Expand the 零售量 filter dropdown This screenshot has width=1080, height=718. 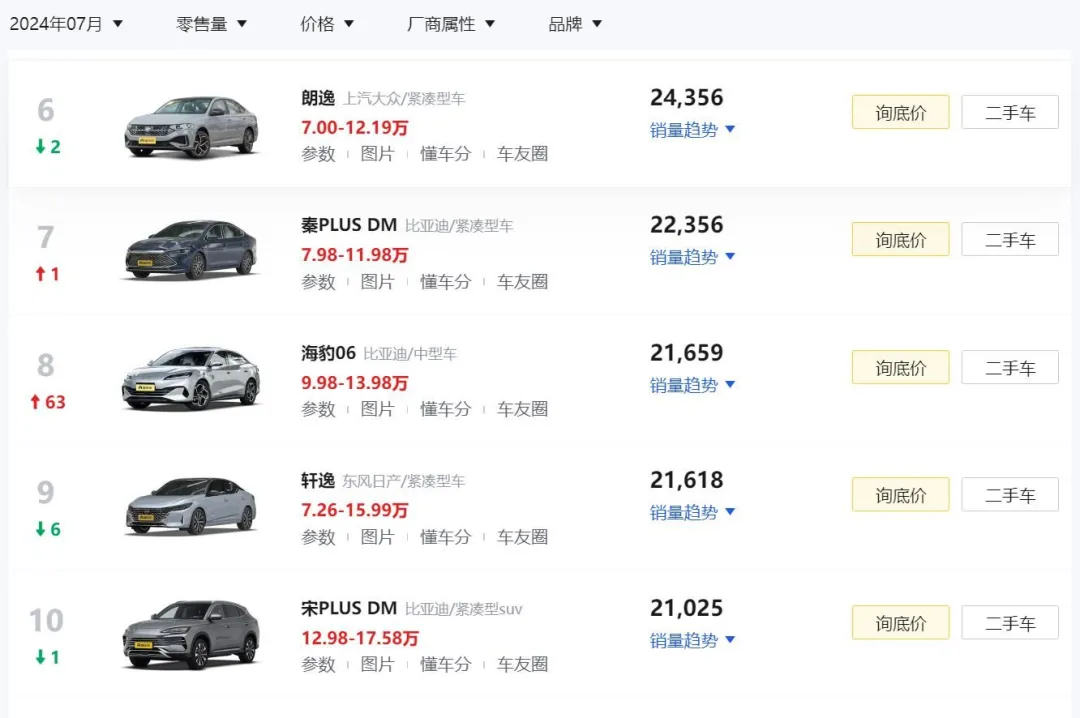(x=211, y=24)
